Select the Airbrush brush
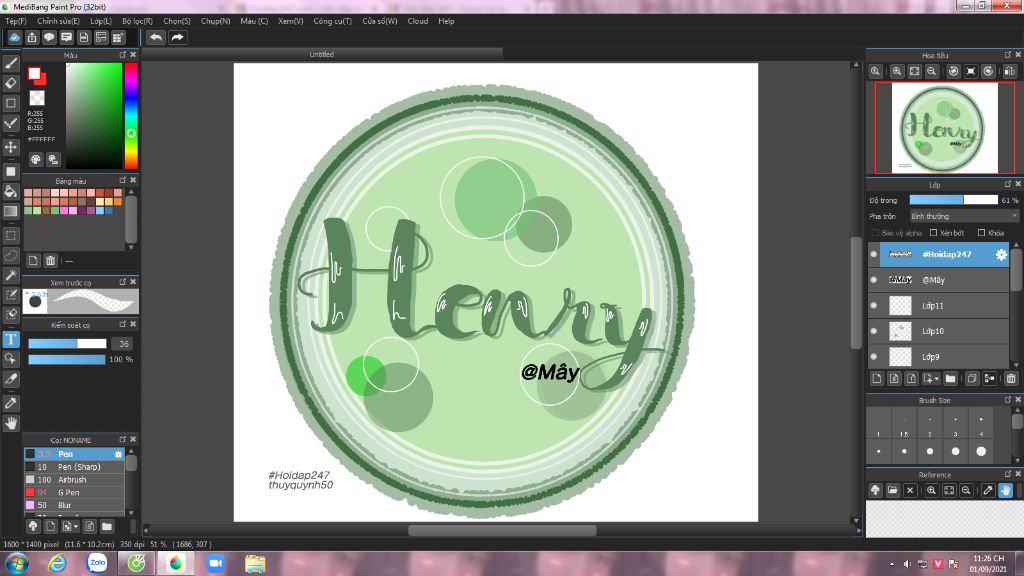The height and width of the screenshot is (576, 1024). coord(74,479)
